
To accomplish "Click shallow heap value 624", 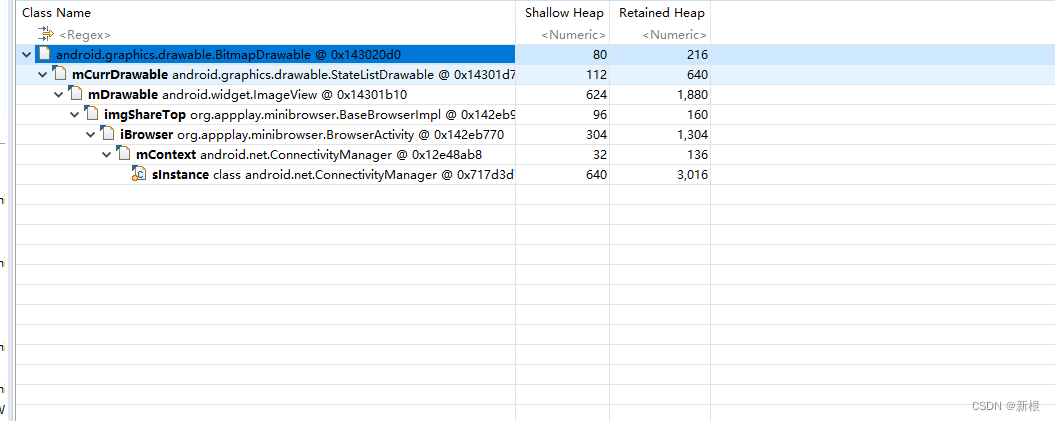I will tap(597, 95).
